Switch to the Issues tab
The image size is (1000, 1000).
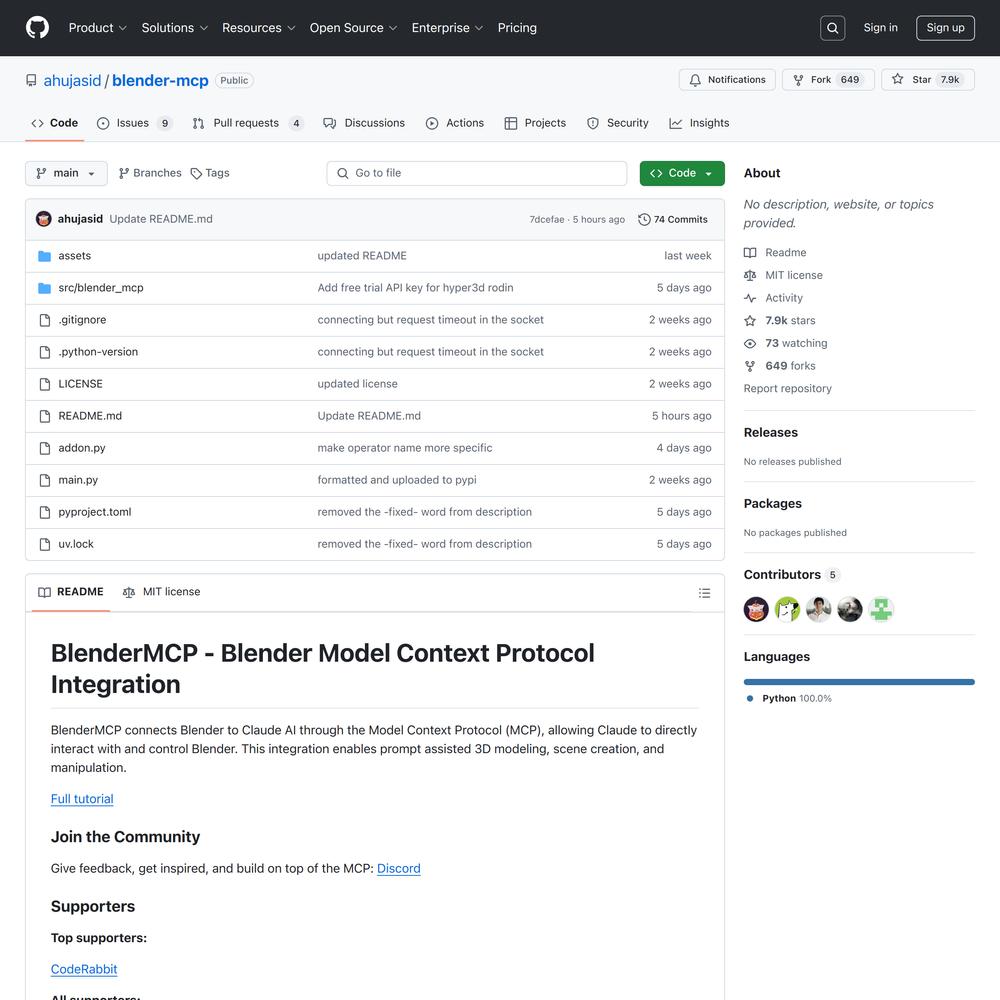click(x=135, y=123)
